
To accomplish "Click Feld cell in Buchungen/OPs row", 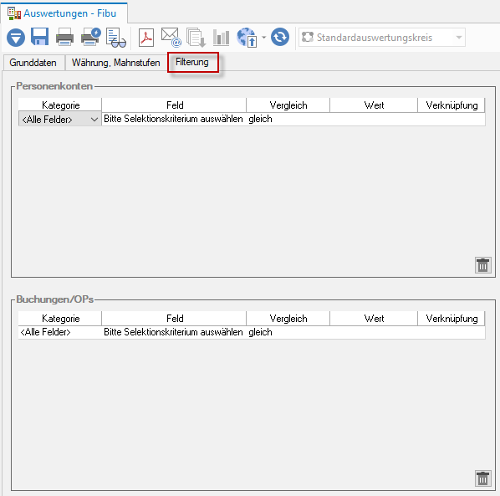I will coord(173,332).
